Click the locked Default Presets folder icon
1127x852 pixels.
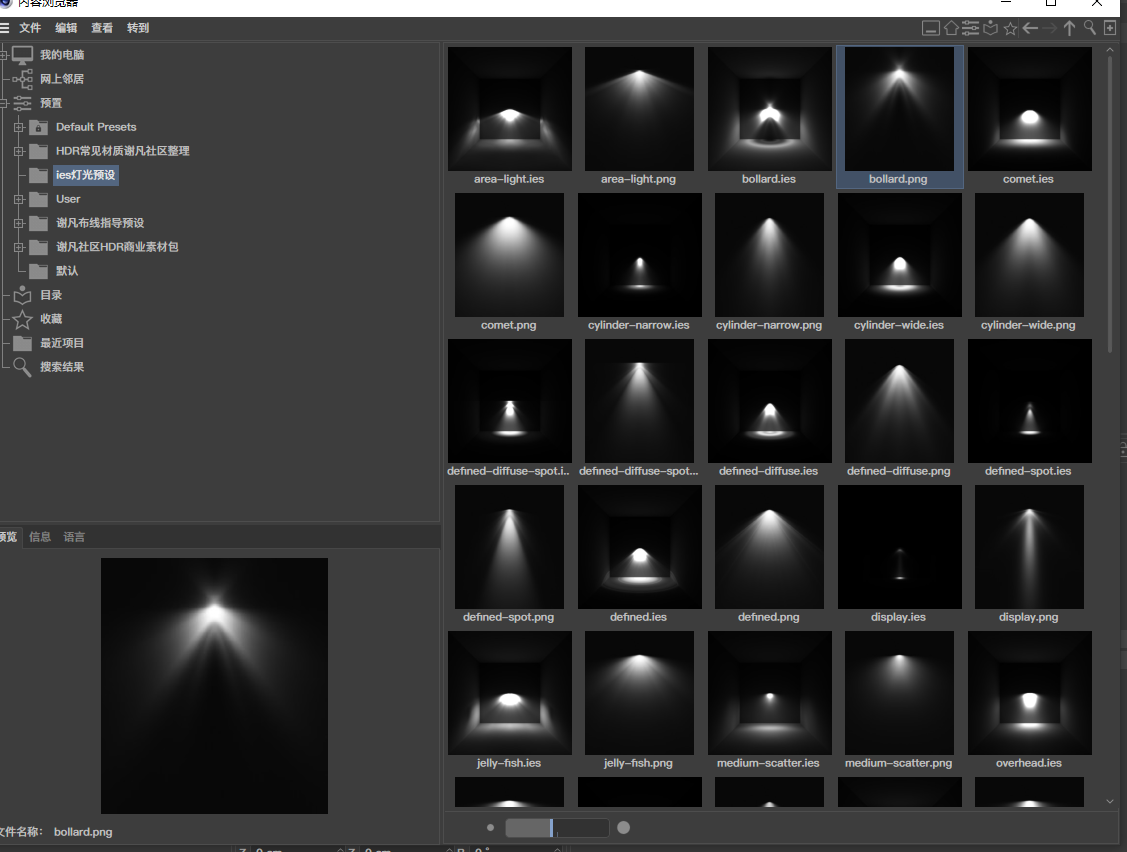tap(38, 127)
